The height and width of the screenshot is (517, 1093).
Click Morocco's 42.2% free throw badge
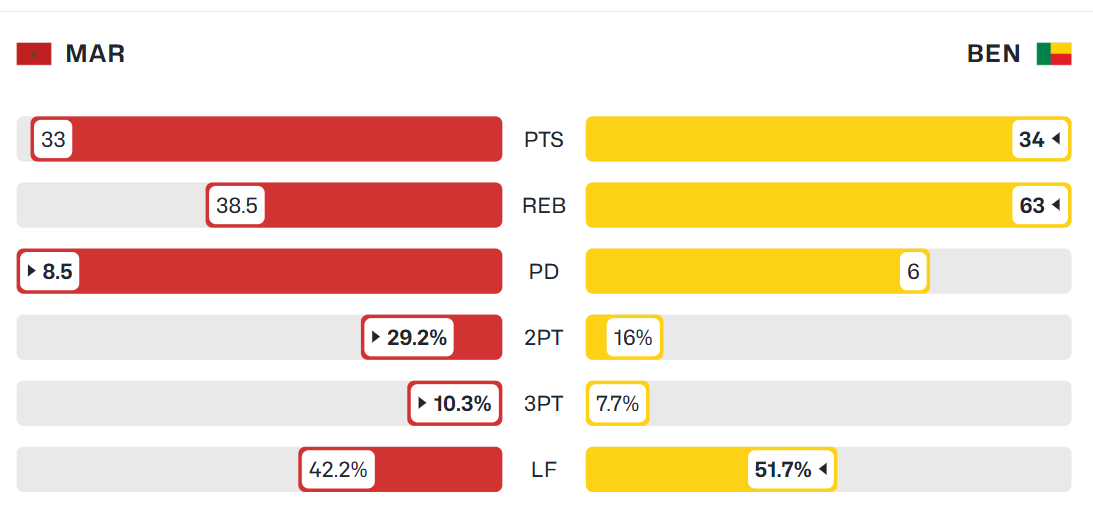coord(338,470)
